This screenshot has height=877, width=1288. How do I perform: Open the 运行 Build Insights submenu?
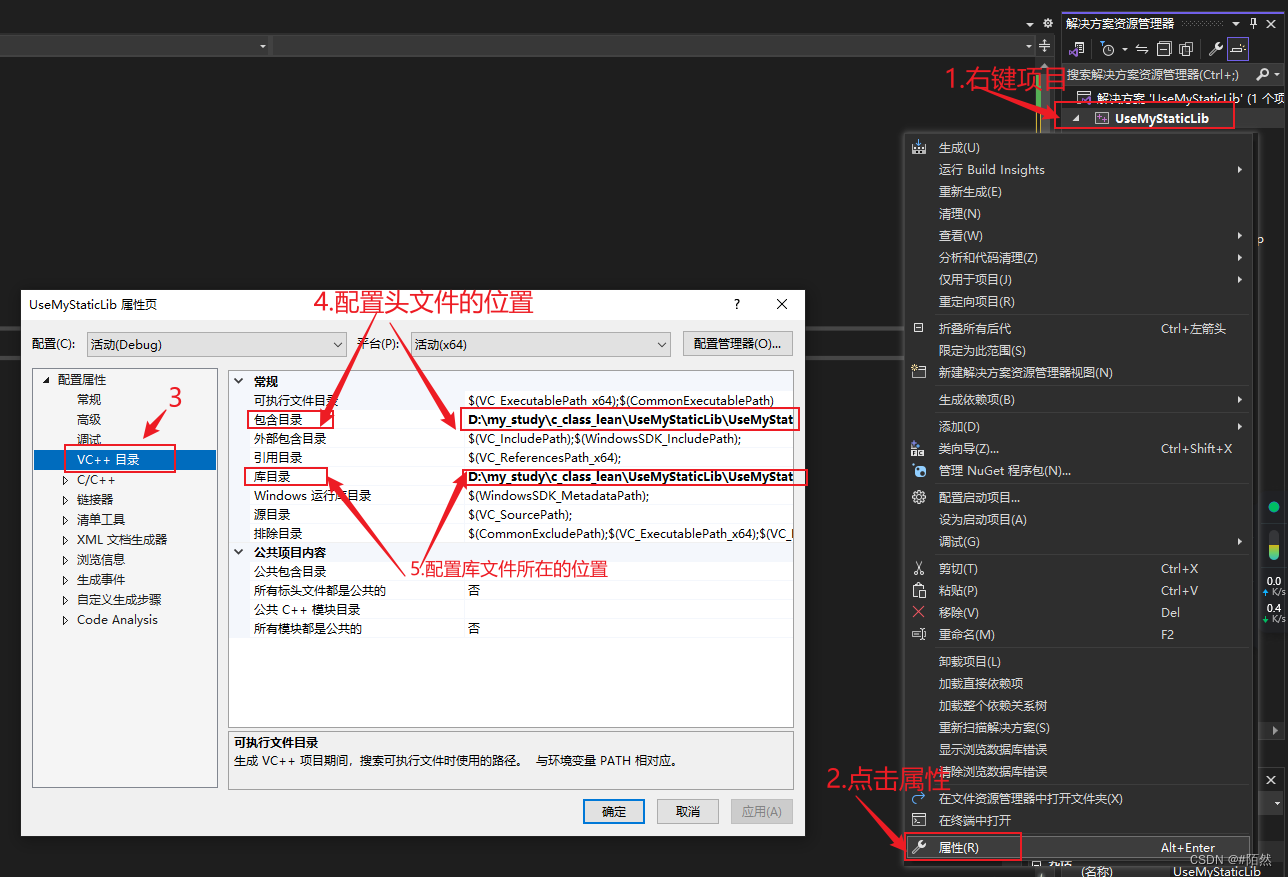click(1077, 170)
